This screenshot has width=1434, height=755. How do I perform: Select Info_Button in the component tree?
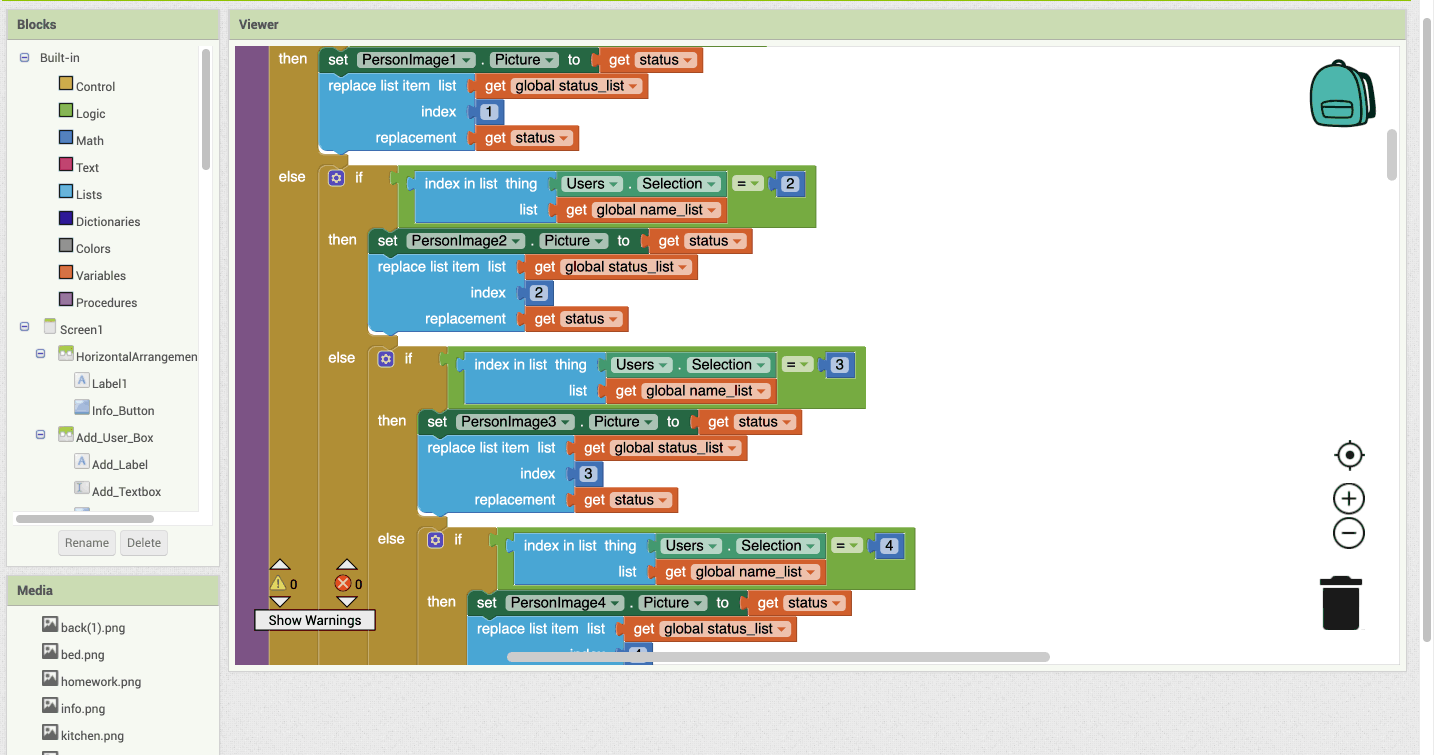[x=122, y=410]
